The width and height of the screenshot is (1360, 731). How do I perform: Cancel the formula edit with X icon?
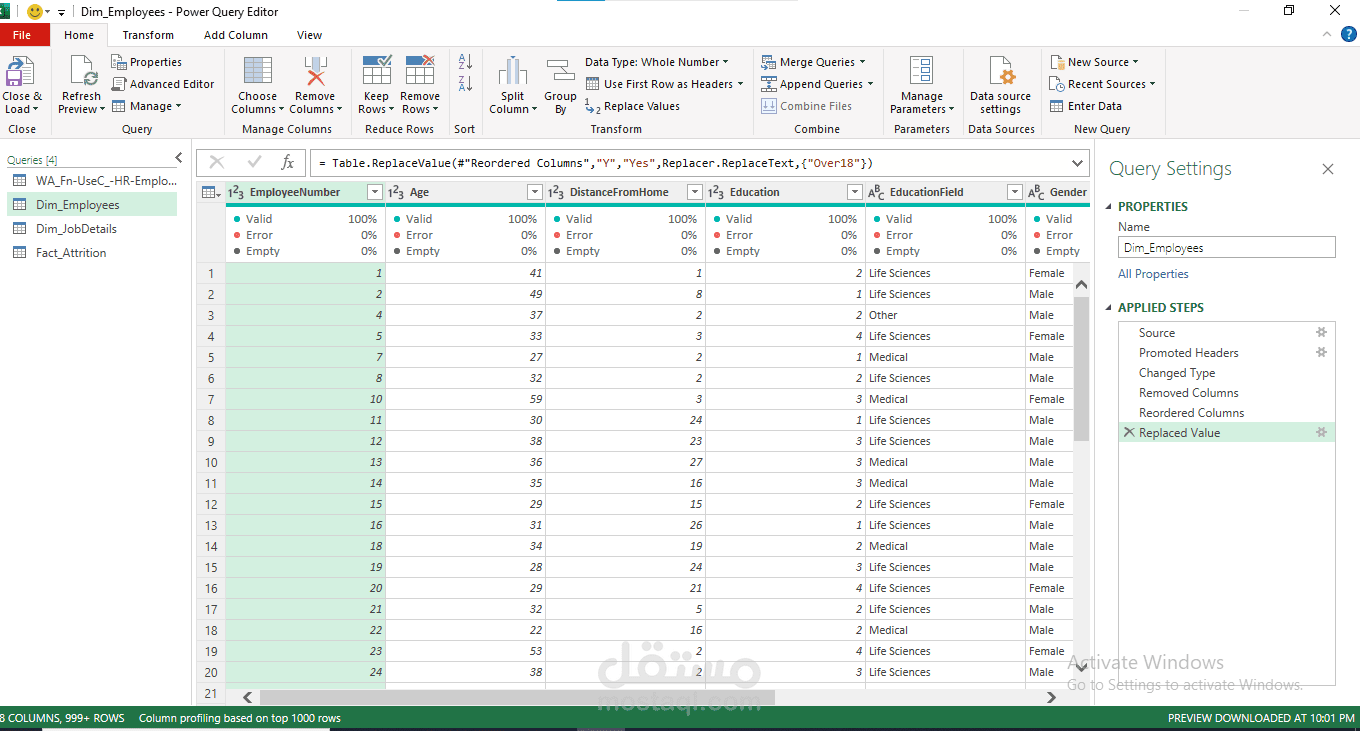217,163
